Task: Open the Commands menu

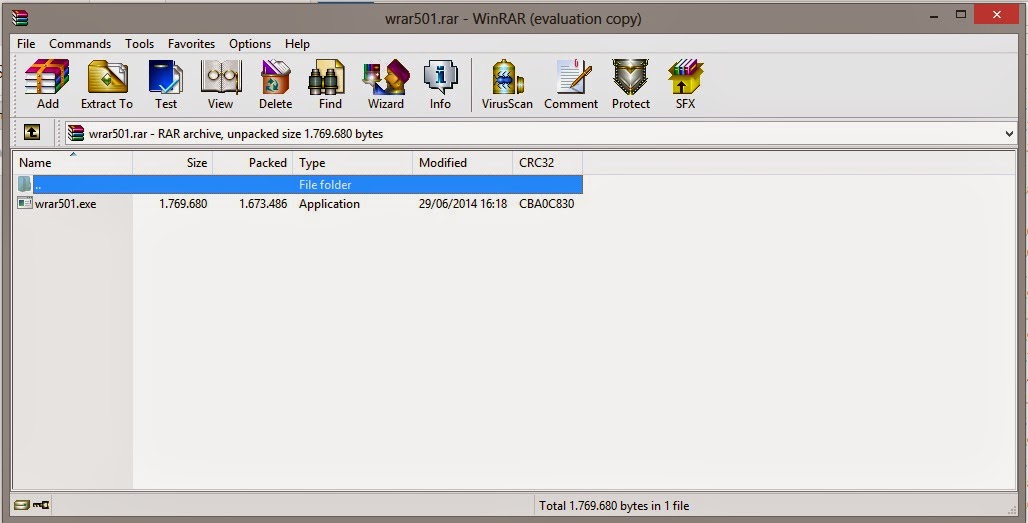Action: [x=80, y=44]
